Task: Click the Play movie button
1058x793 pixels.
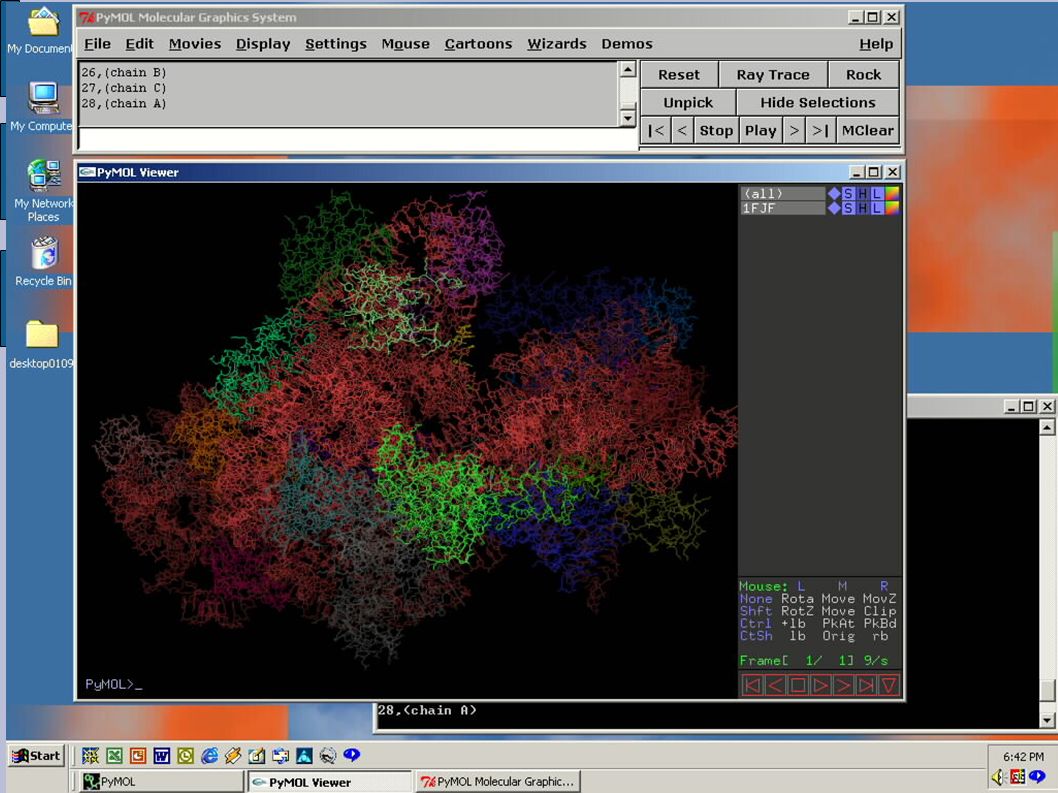Action: [x=760, y=130]
